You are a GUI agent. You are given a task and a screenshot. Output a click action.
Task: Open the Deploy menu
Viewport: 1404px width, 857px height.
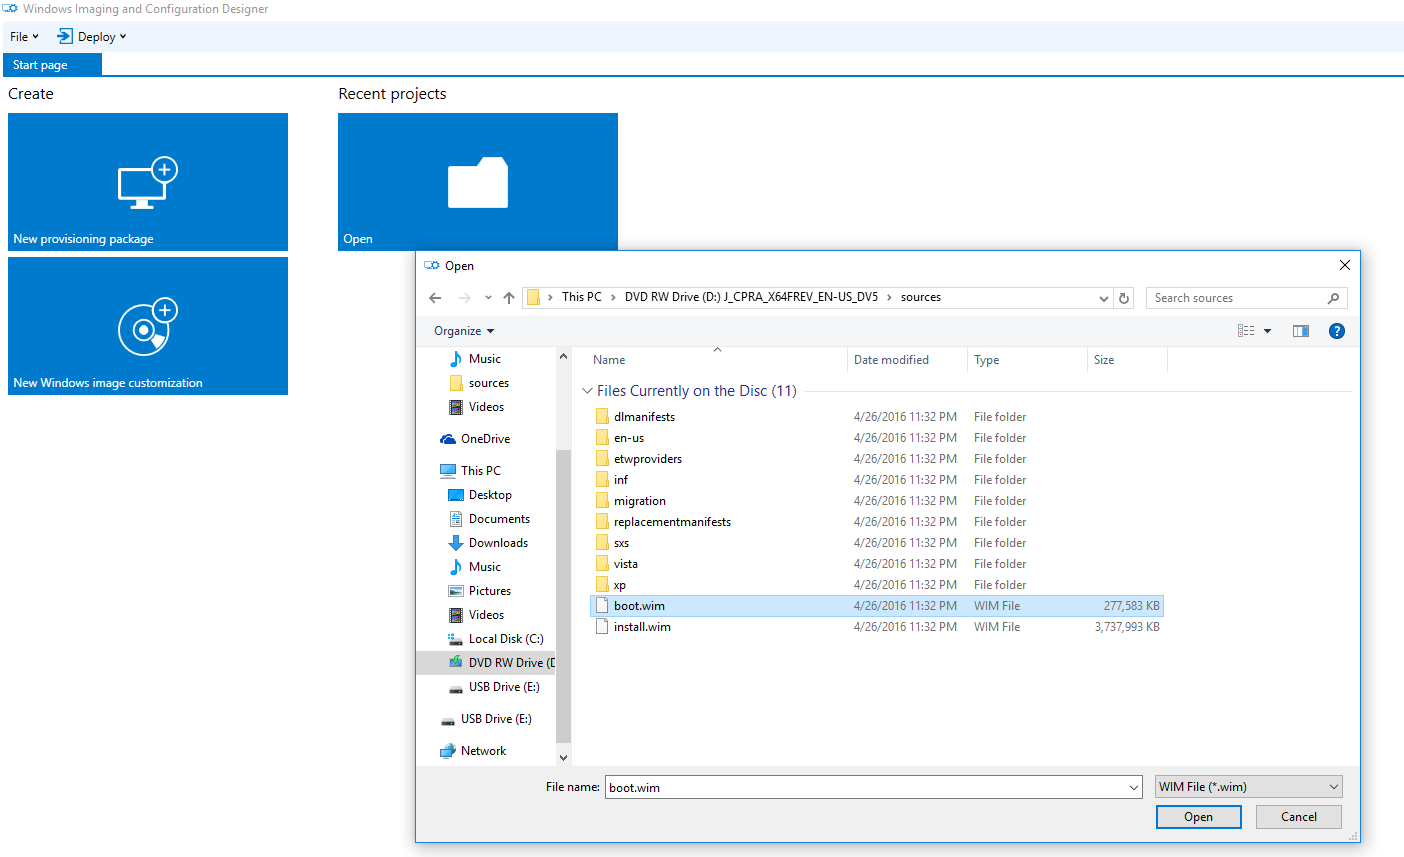point(92,37)
